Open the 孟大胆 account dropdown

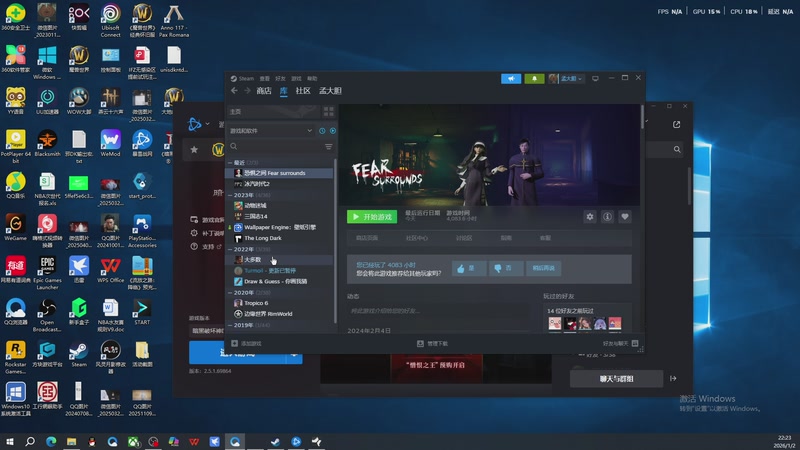point(565,79)
